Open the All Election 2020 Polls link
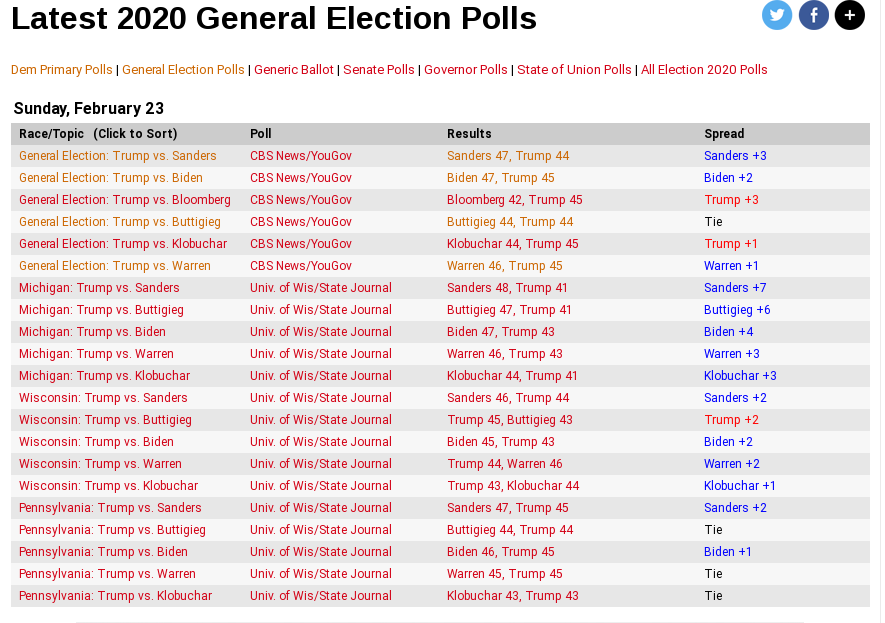The height and width of the screenshot is (623, 885). [x=704, y=69]
